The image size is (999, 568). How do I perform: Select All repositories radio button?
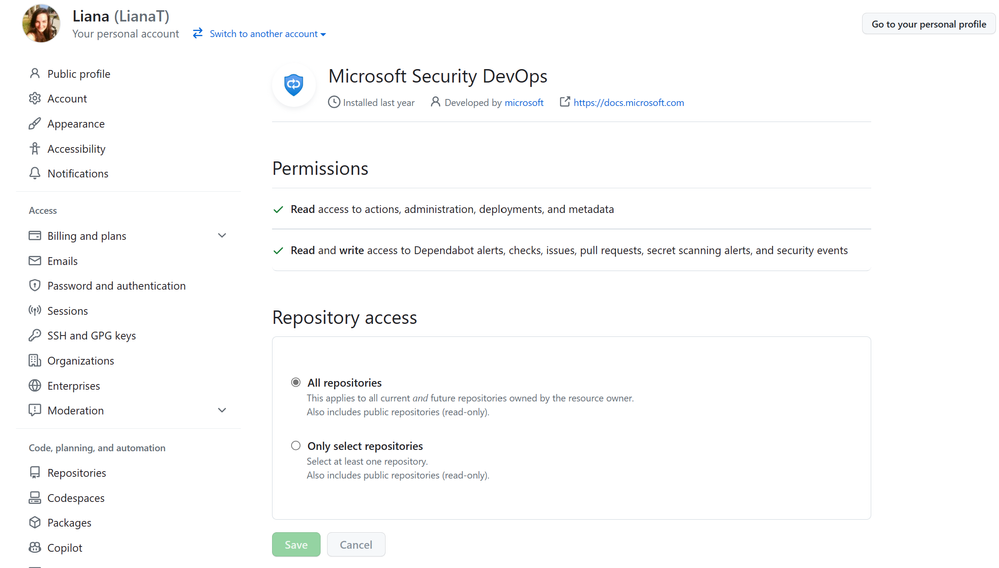pos(296,382)
